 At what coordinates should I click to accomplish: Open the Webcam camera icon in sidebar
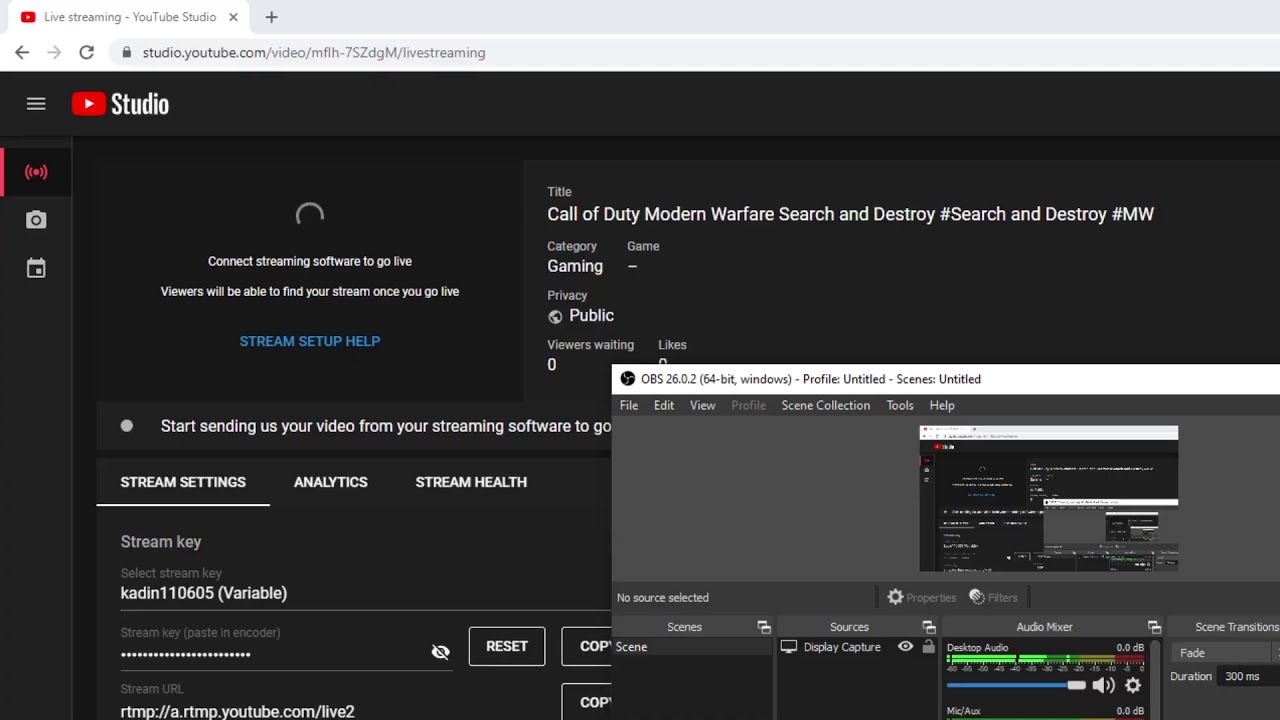point(36,220)
